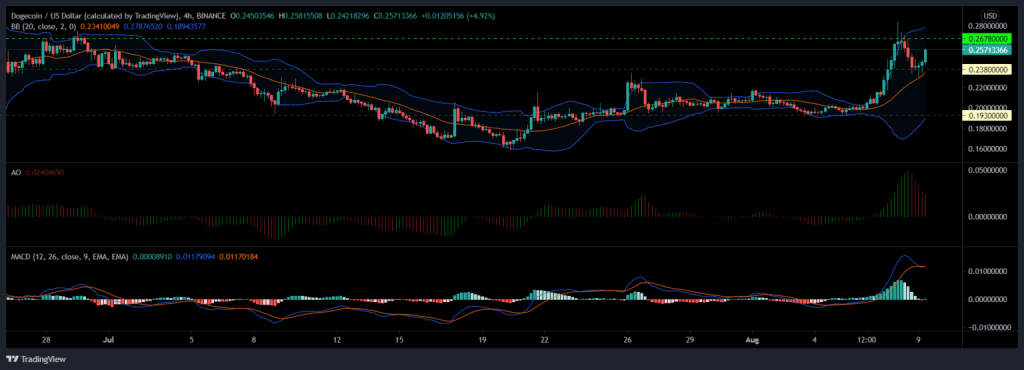Click the 0.28000000 price axis label
Screen dimensions: 1024x370
coord(988,27)
